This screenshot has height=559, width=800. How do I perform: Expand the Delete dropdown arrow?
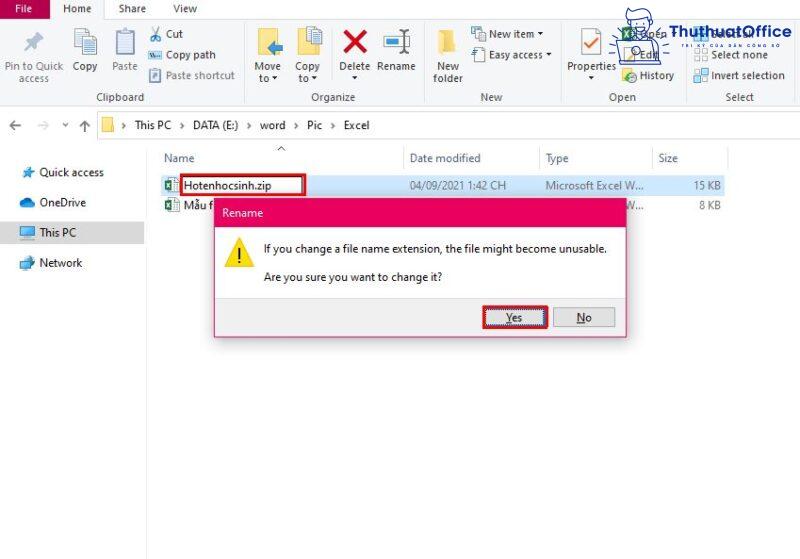[x=355, y=78]
